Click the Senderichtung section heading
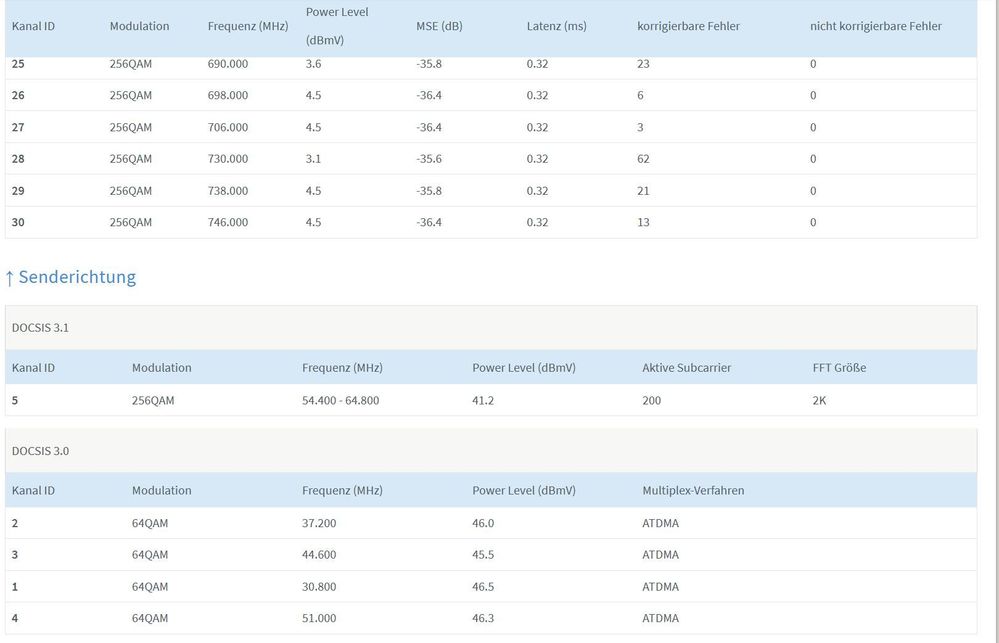 [77, 277]
